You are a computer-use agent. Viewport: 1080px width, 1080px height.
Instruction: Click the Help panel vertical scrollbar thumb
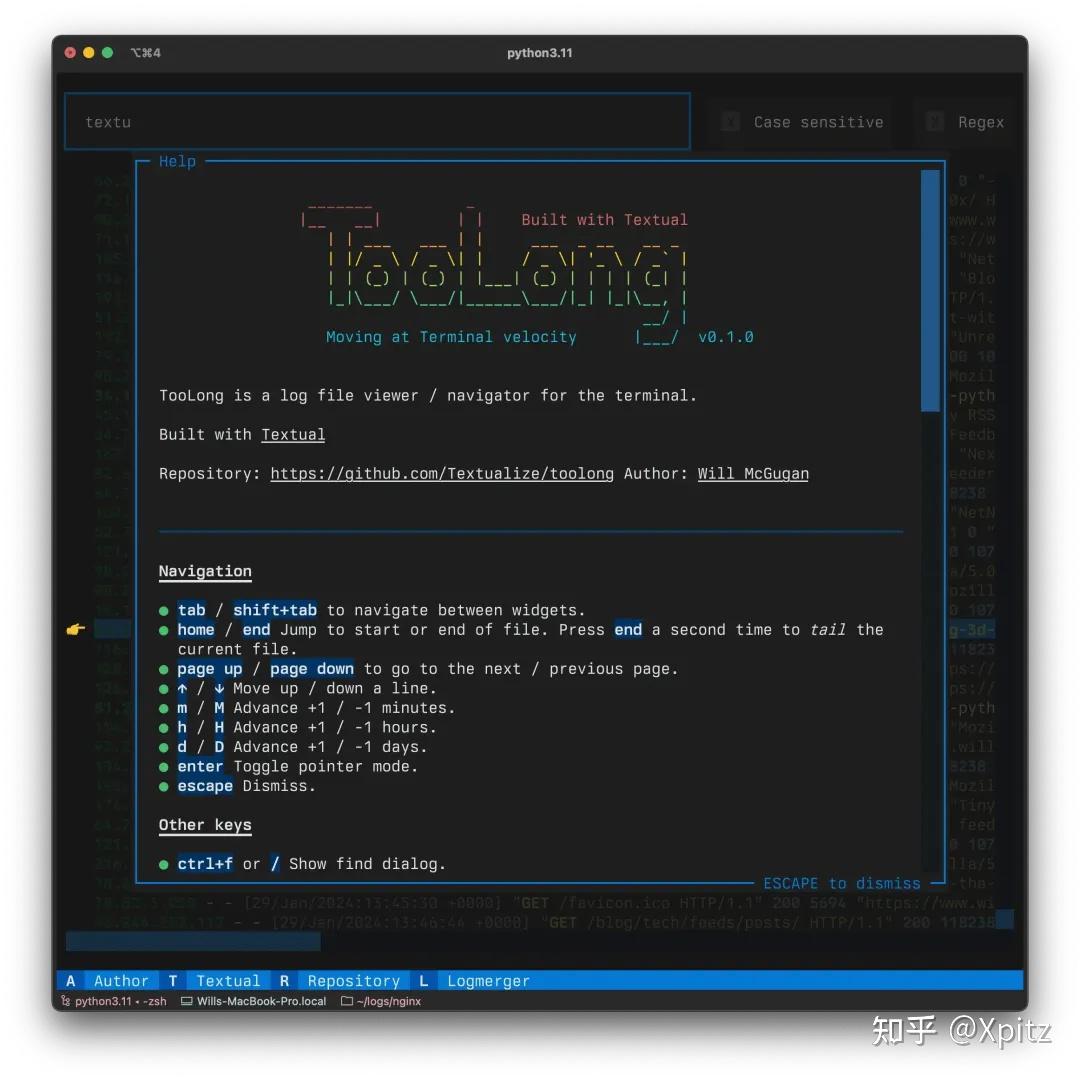[931, 291]
